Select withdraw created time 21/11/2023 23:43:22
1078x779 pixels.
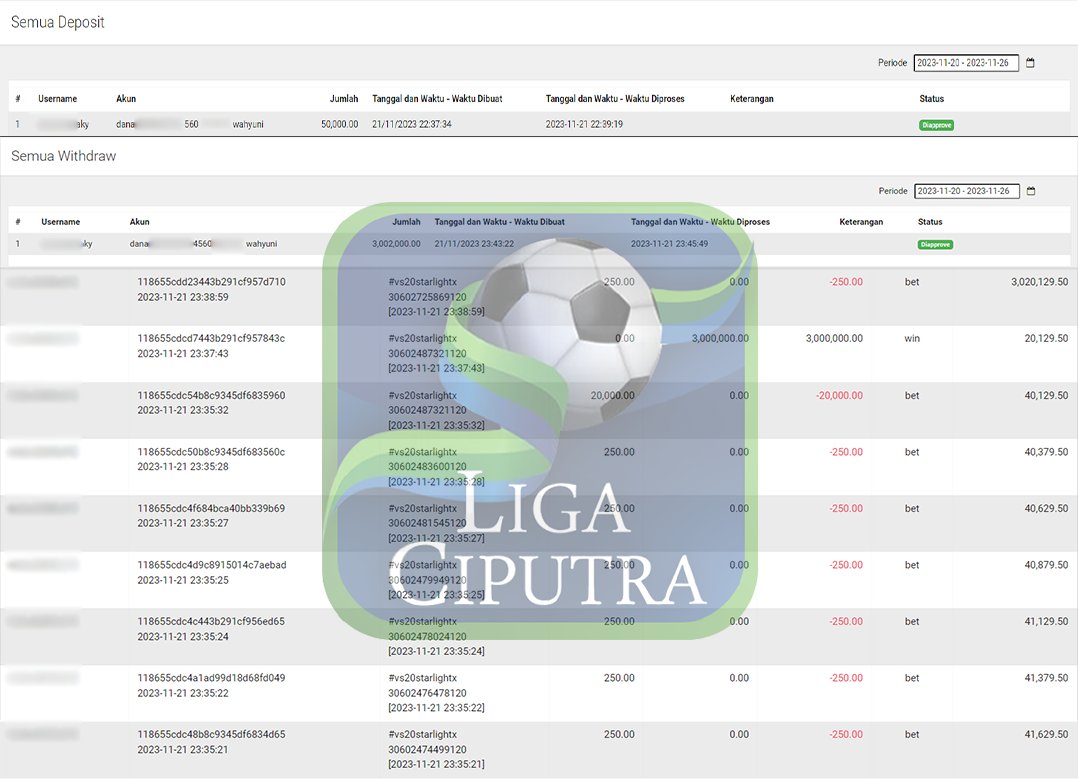pos(474,244)
